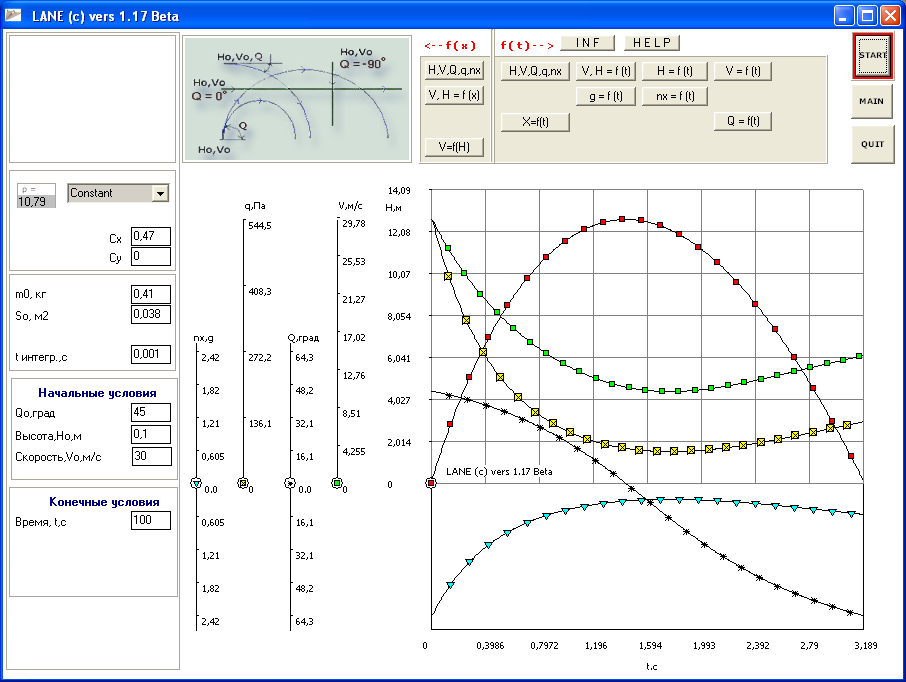Image resolution: width=906 pixels, height=682 pixels.
Task: Click the Время, t,с input field
Action: click(150, 521)
